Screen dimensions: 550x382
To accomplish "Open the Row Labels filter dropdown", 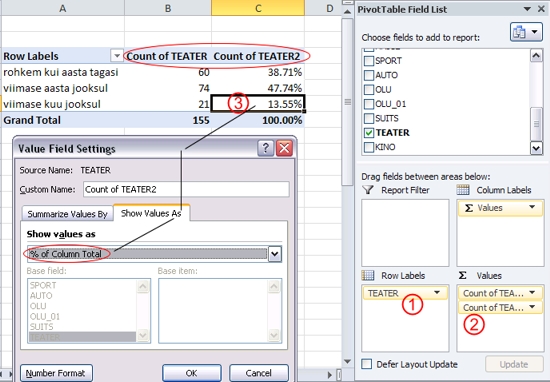I will pos(117,56).
